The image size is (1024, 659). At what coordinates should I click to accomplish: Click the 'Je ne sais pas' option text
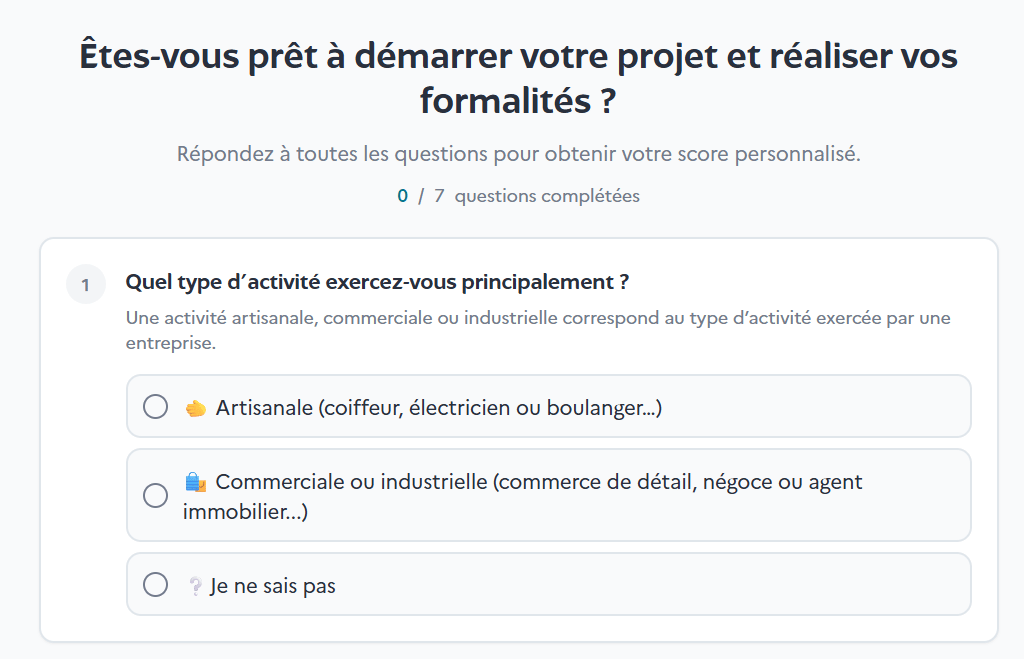click(x=273, y=586)
